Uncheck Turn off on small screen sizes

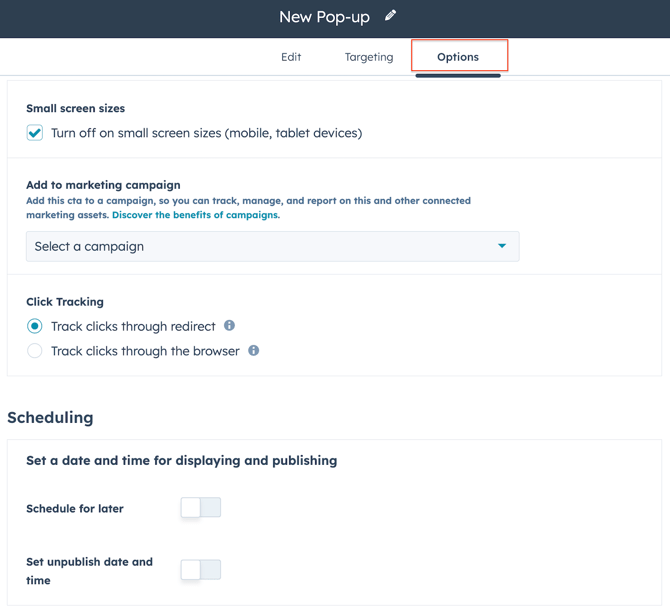[35, 133]
